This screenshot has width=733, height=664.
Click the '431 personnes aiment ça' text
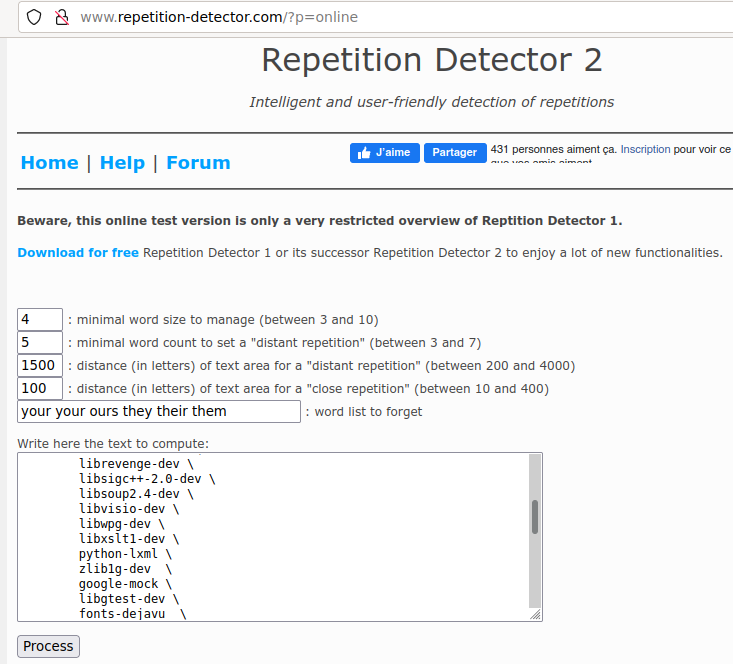pyautogui.click(x=553, y=149)
